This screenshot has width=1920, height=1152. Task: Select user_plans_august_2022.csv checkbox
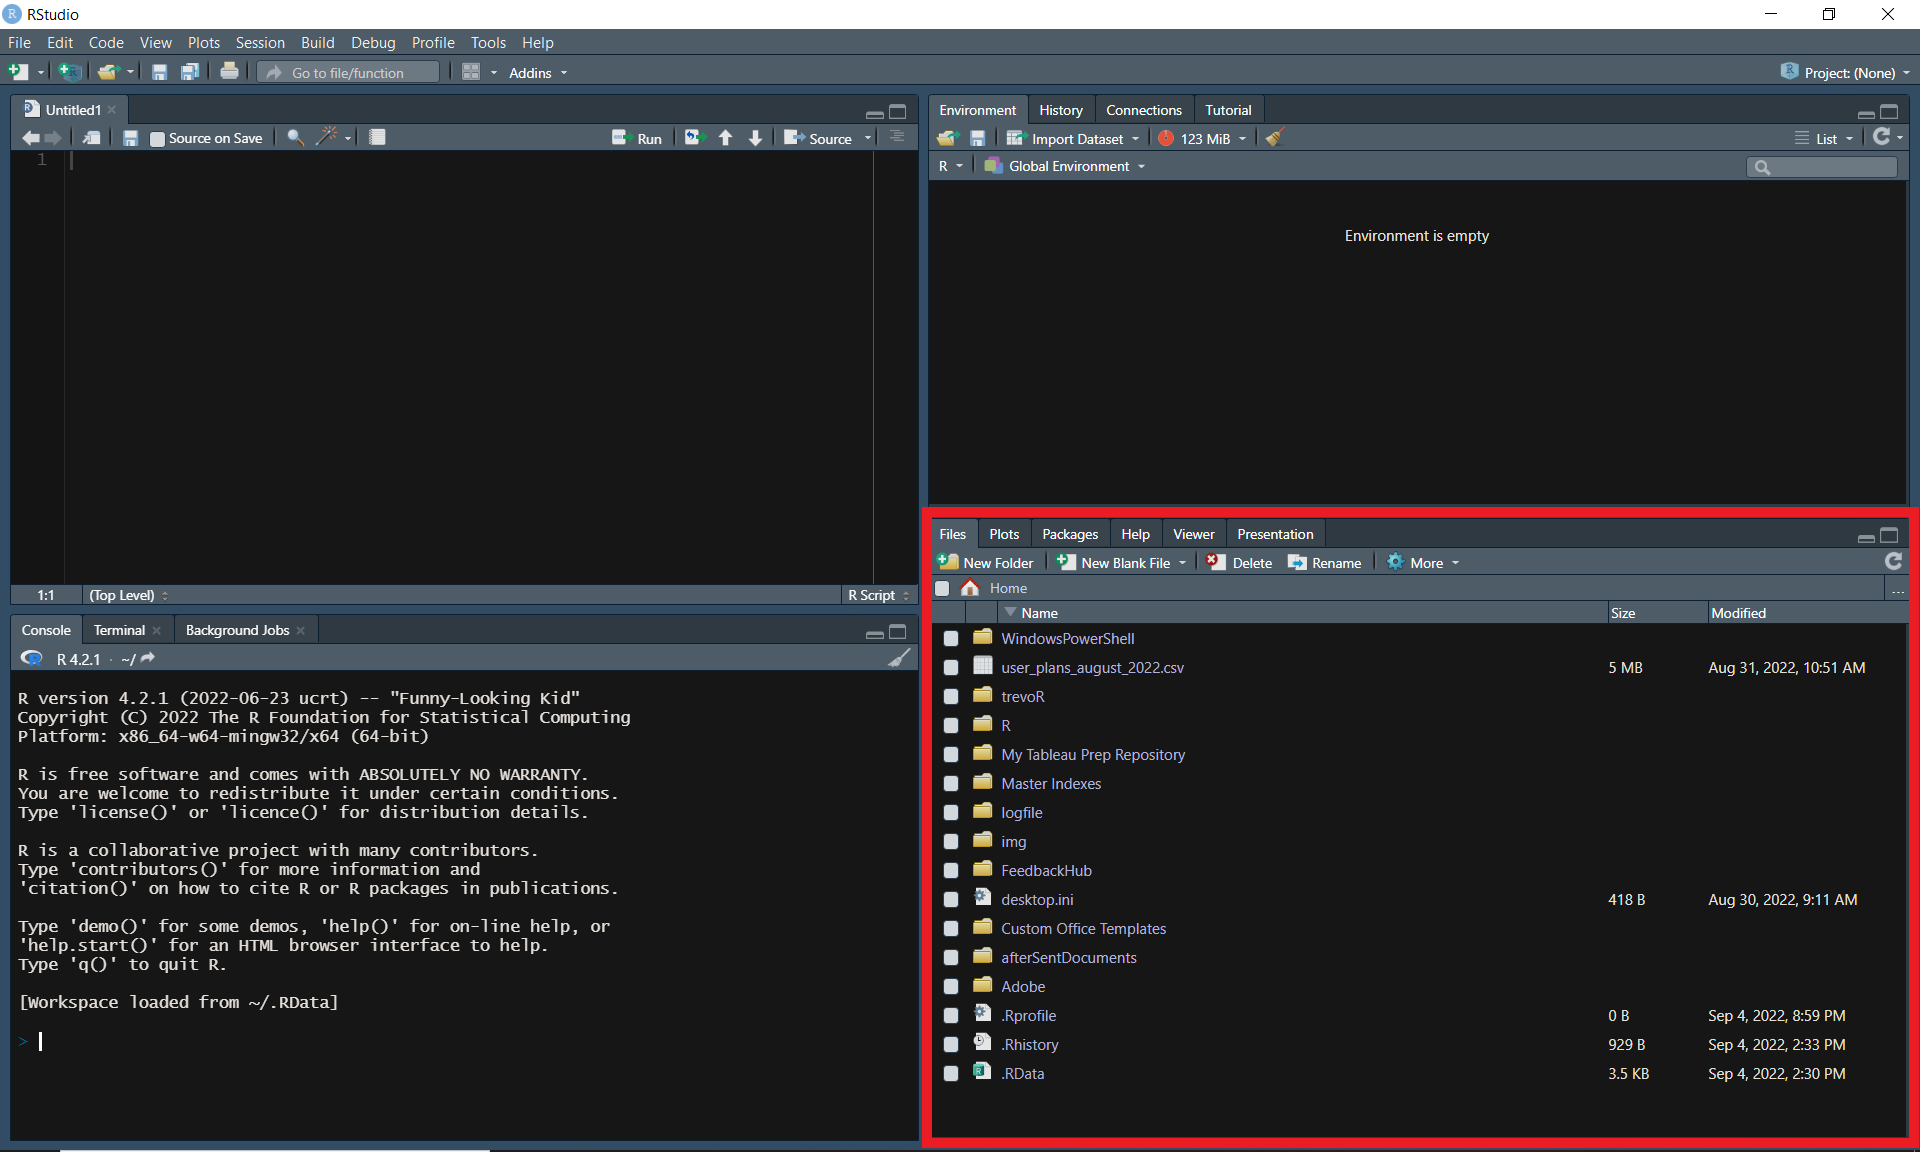951,668
